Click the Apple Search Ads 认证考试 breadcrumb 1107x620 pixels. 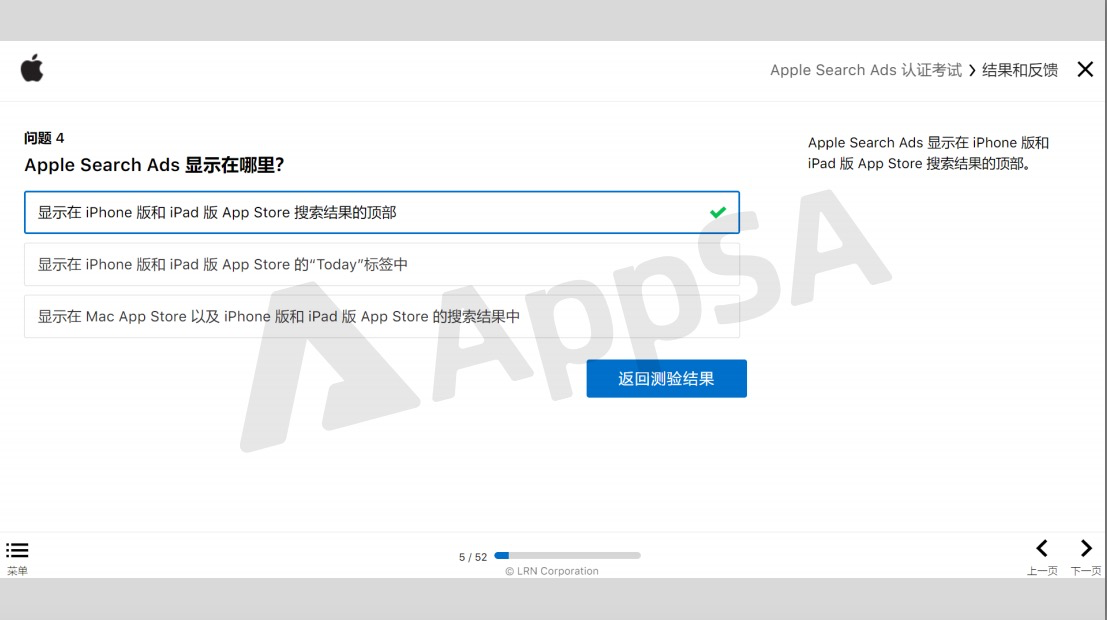point(866,70)
